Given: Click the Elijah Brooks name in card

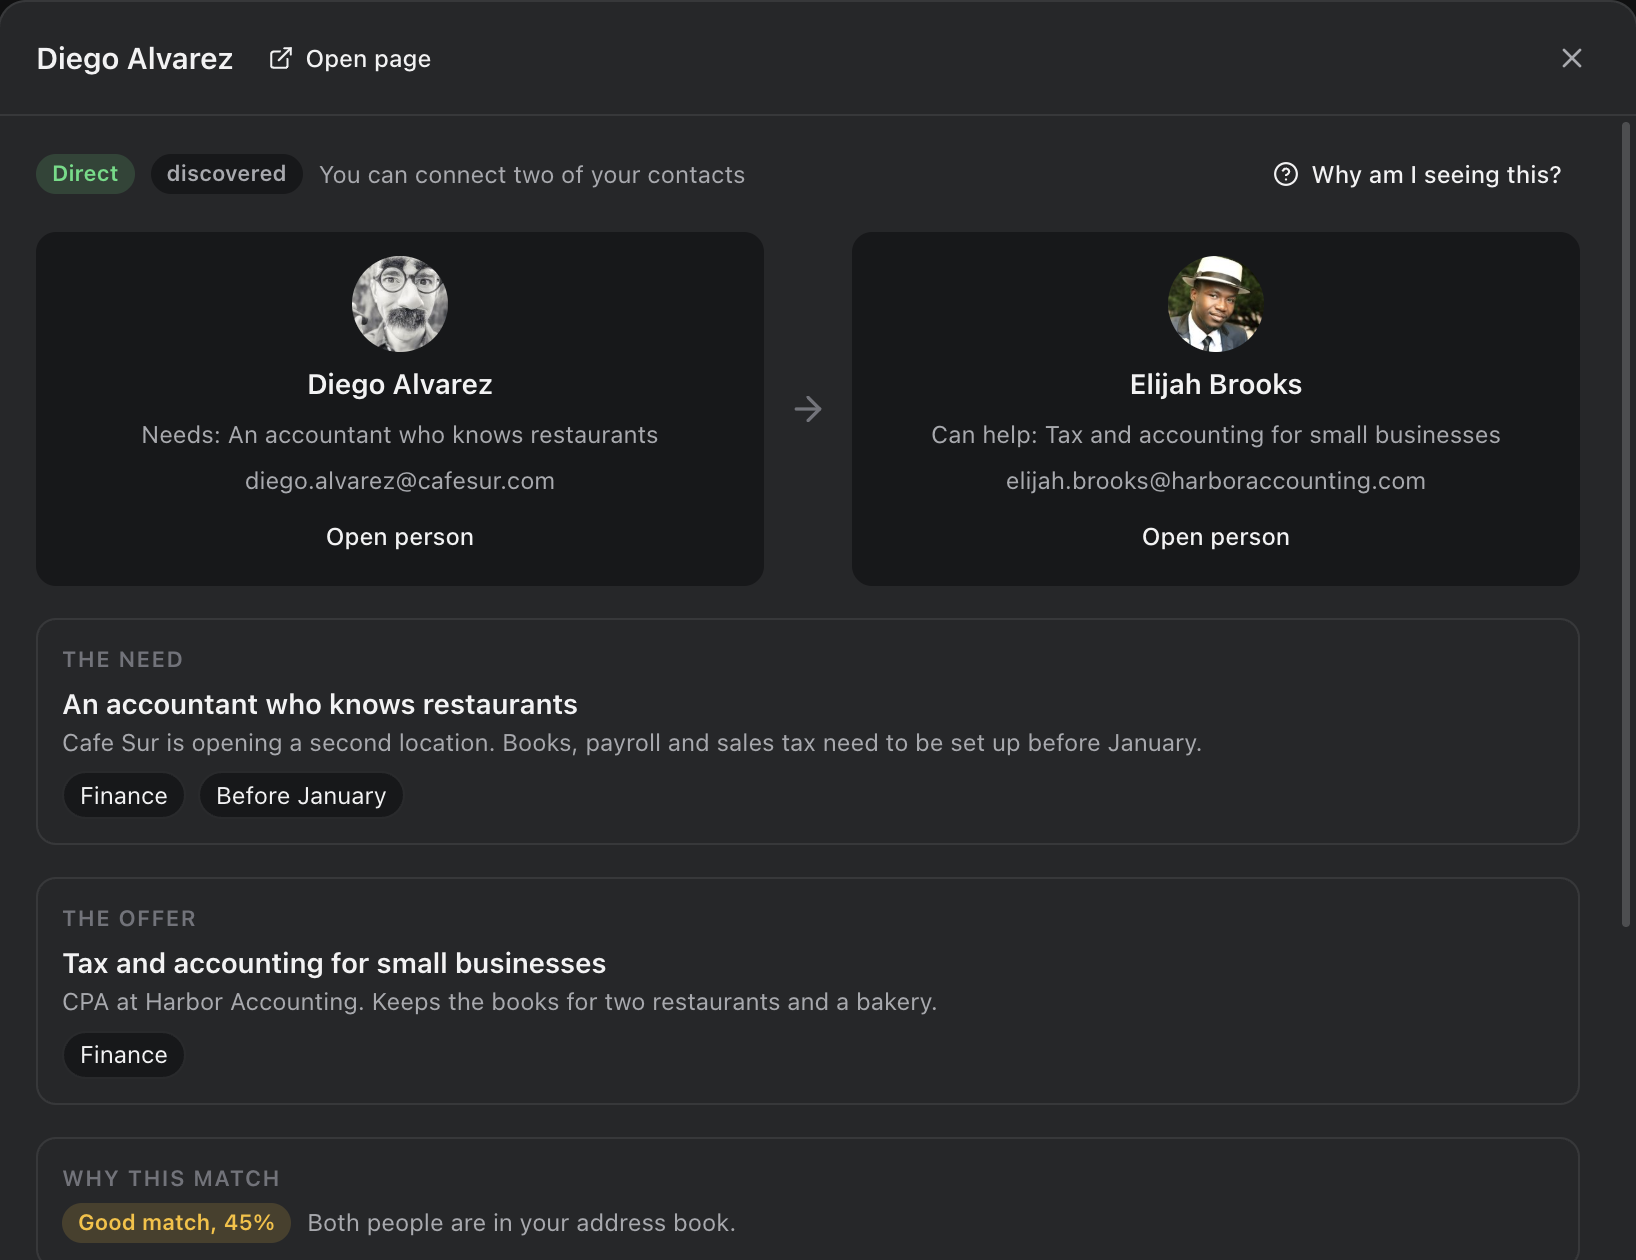Looking at the screenshot, I should pyautogui.click(x=1216, y=385).
